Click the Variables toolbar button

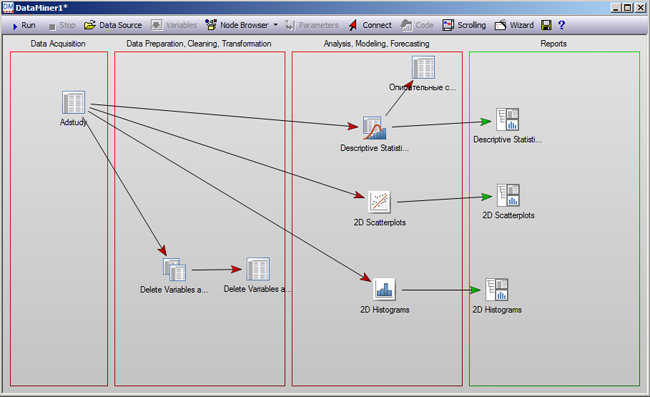pyautogui.click(x=174, y=25)
